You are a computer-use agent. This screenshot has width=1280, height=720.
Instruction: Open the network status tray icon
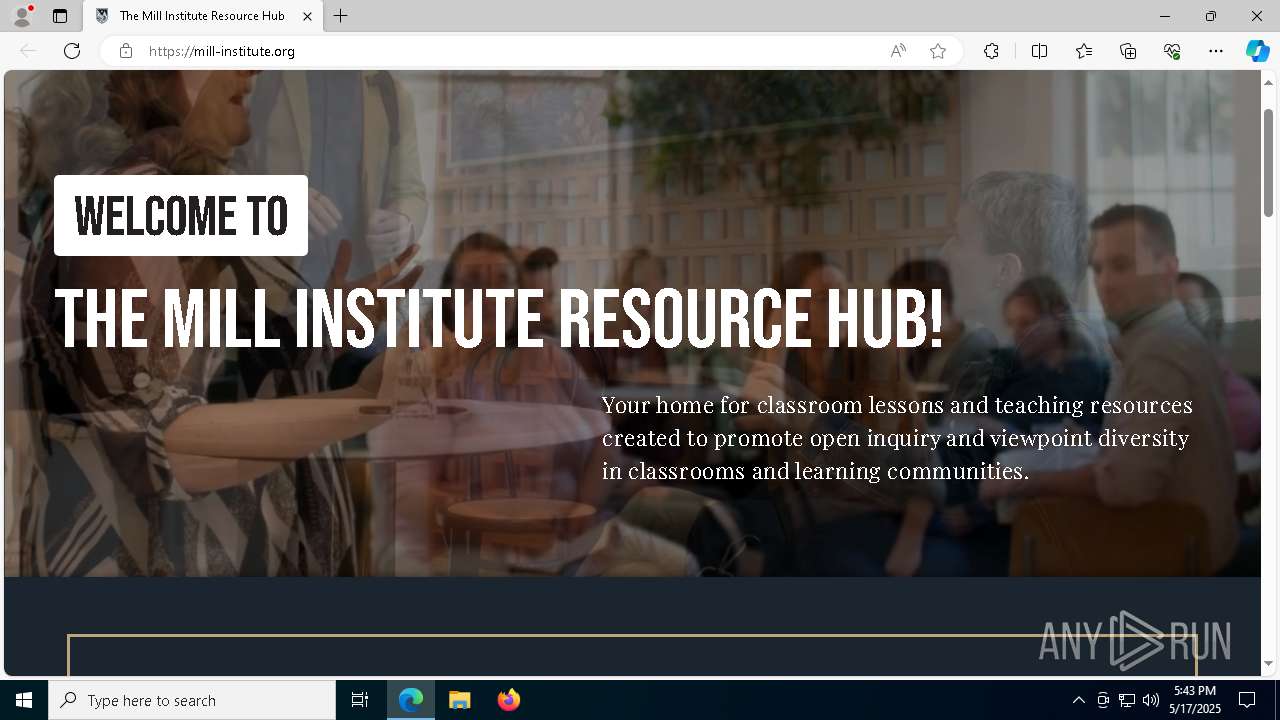point(1127,700)
